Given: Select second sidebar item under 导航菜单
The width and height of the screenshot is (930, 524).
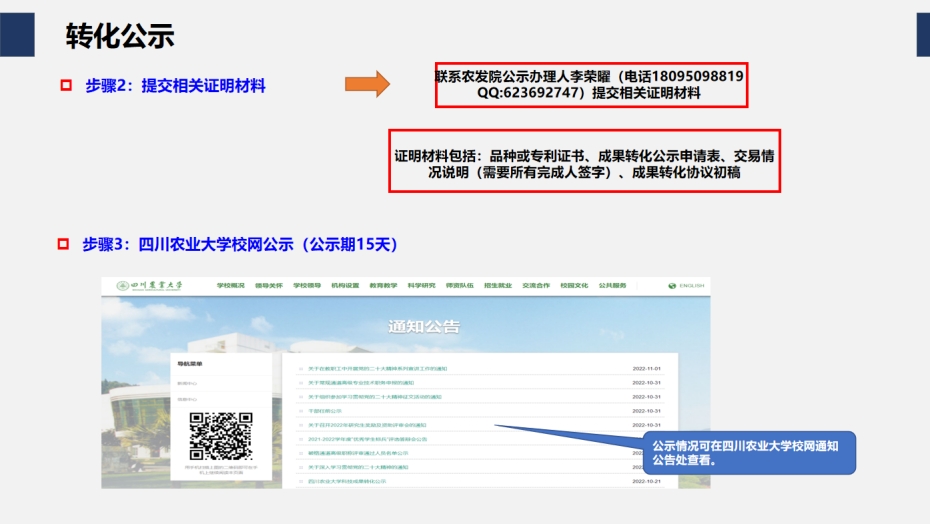Looking at the screenshot, I should click(x=187, y=399).
